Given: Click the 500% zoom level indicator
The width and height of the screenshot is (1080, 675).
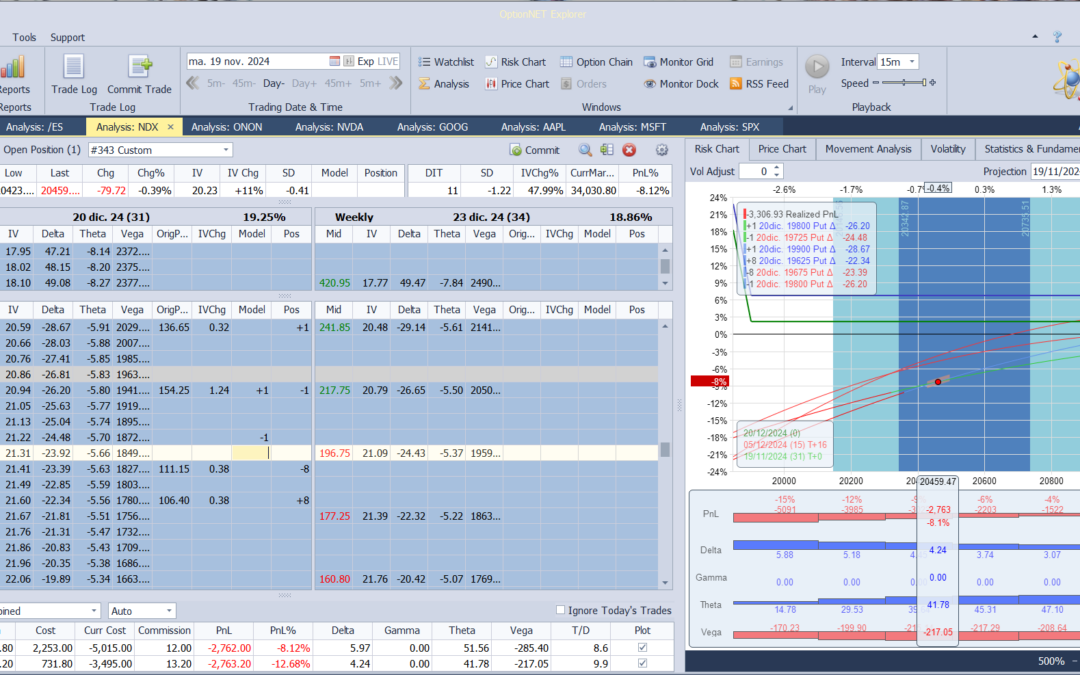Looking at the screenshot, I should (1052, 661).
